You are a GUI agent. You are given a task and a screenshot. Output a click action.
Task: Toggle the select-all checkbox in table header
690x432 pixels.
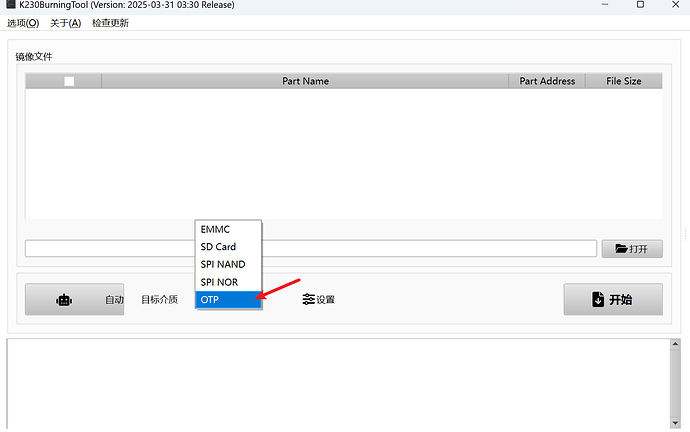(x=69, y=81)
